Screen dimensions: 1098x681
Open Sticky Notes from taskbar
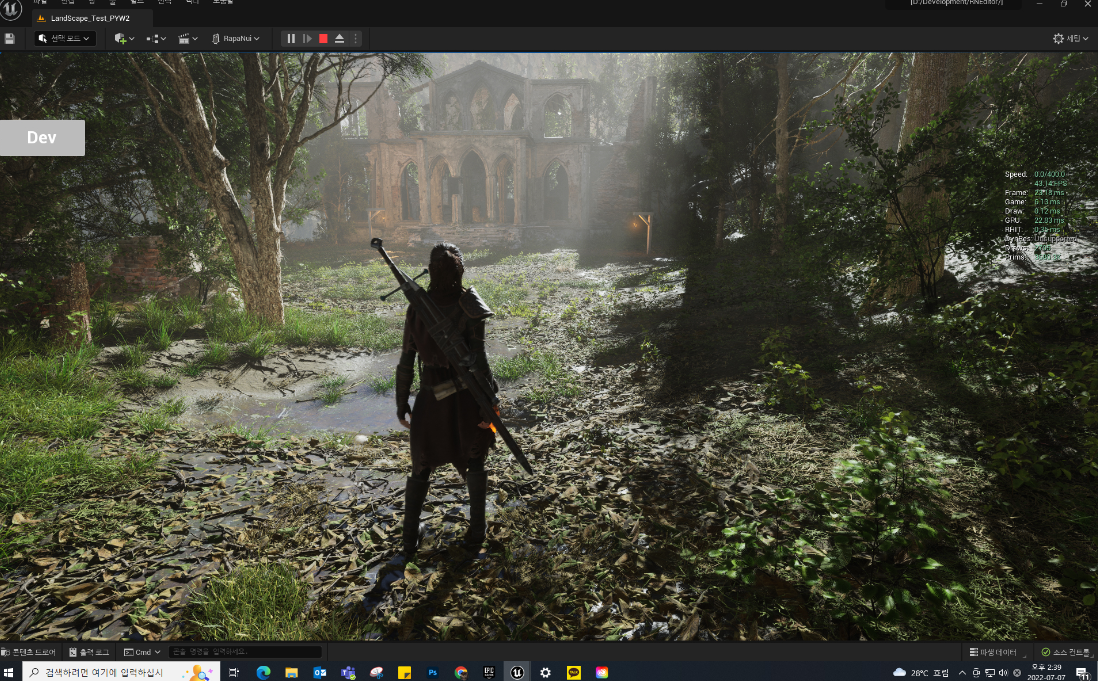pyautogui.click(x=404, y=672)
